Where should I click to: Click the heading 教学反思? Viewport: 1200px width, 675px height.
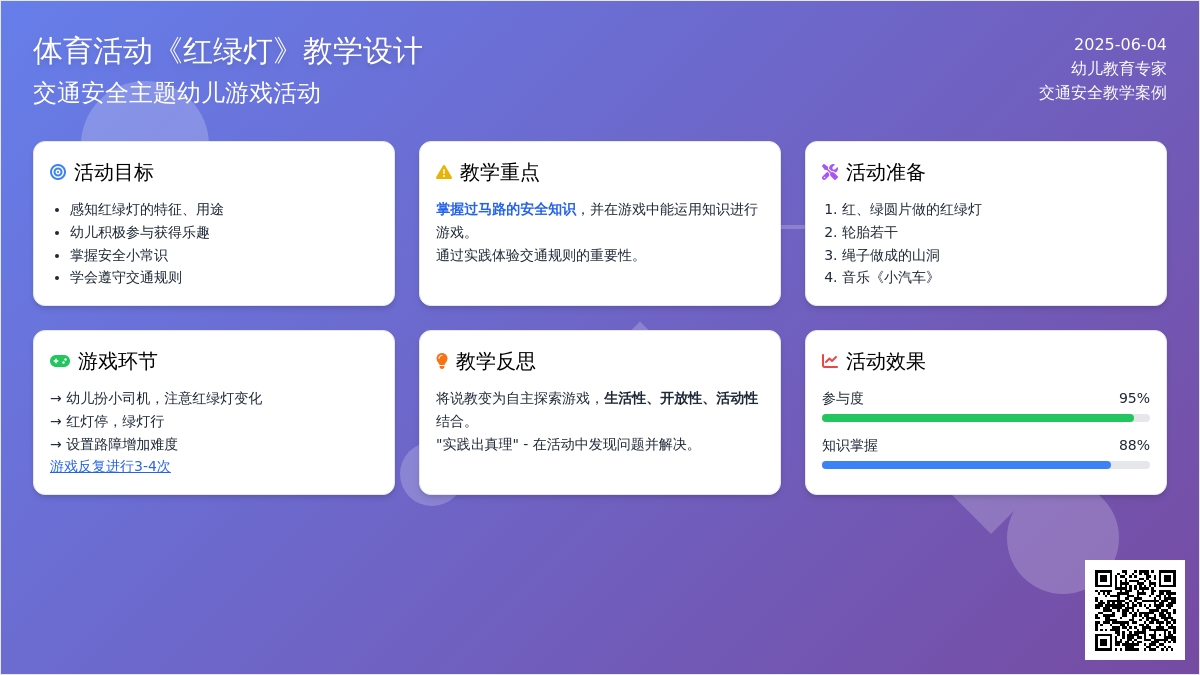496,361
